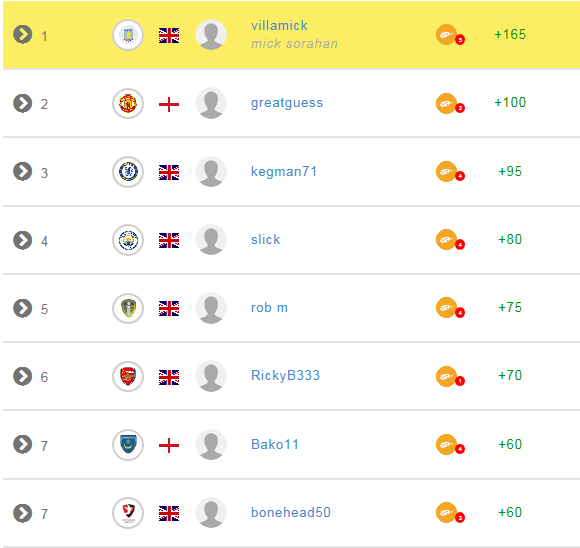Open villamick's profile link
The width and height of the screenshot is (580, 548).
[x=279, y=26]
